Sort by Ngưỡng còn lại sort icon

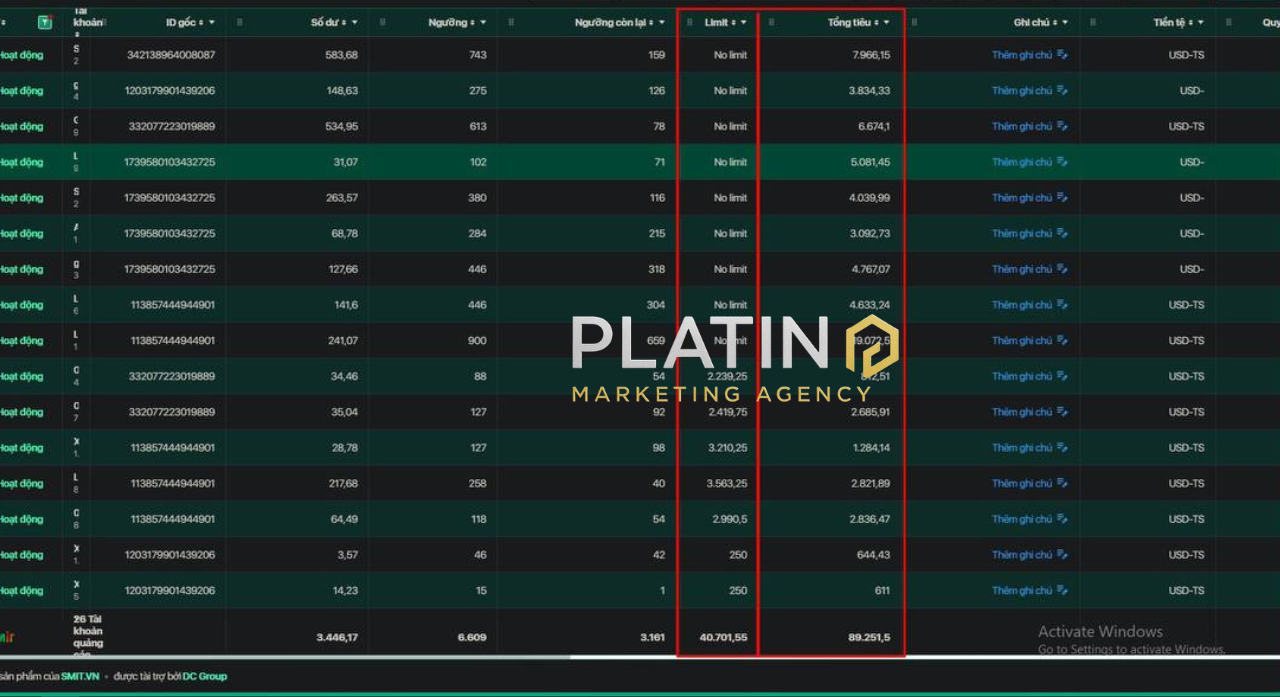pyautogui.click(x=651, y=22)
